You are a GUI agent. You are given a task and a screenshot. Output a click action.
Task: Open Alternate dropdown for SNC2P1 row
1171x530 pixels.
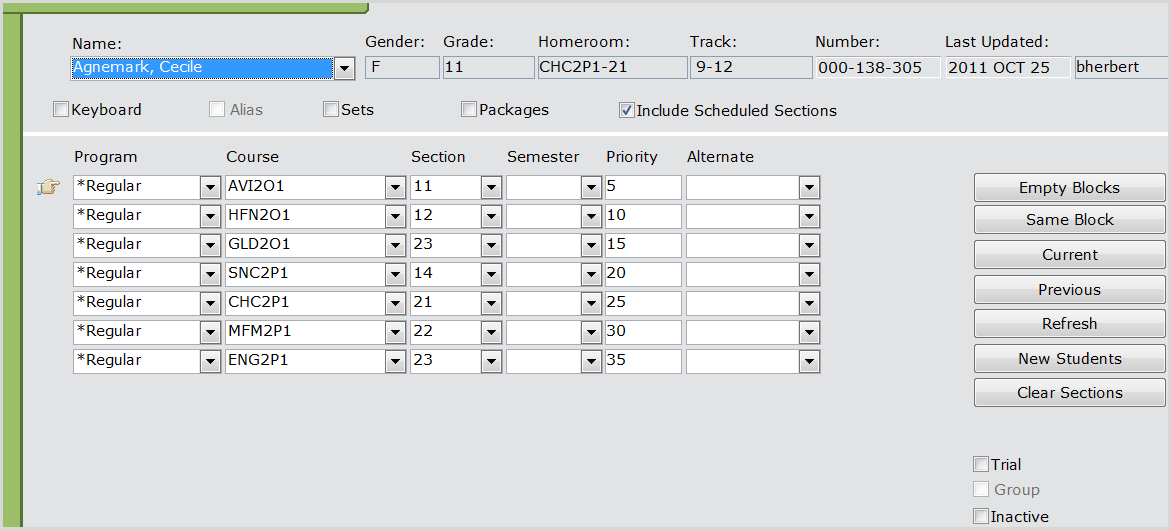coord(809,275)
